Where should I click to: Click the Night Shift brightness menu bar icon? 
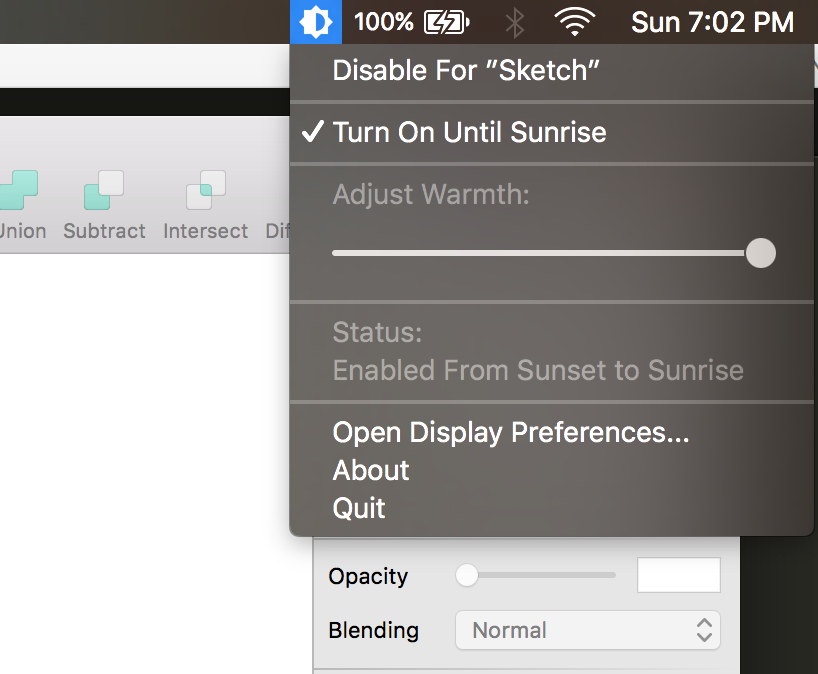coord(316,22)
